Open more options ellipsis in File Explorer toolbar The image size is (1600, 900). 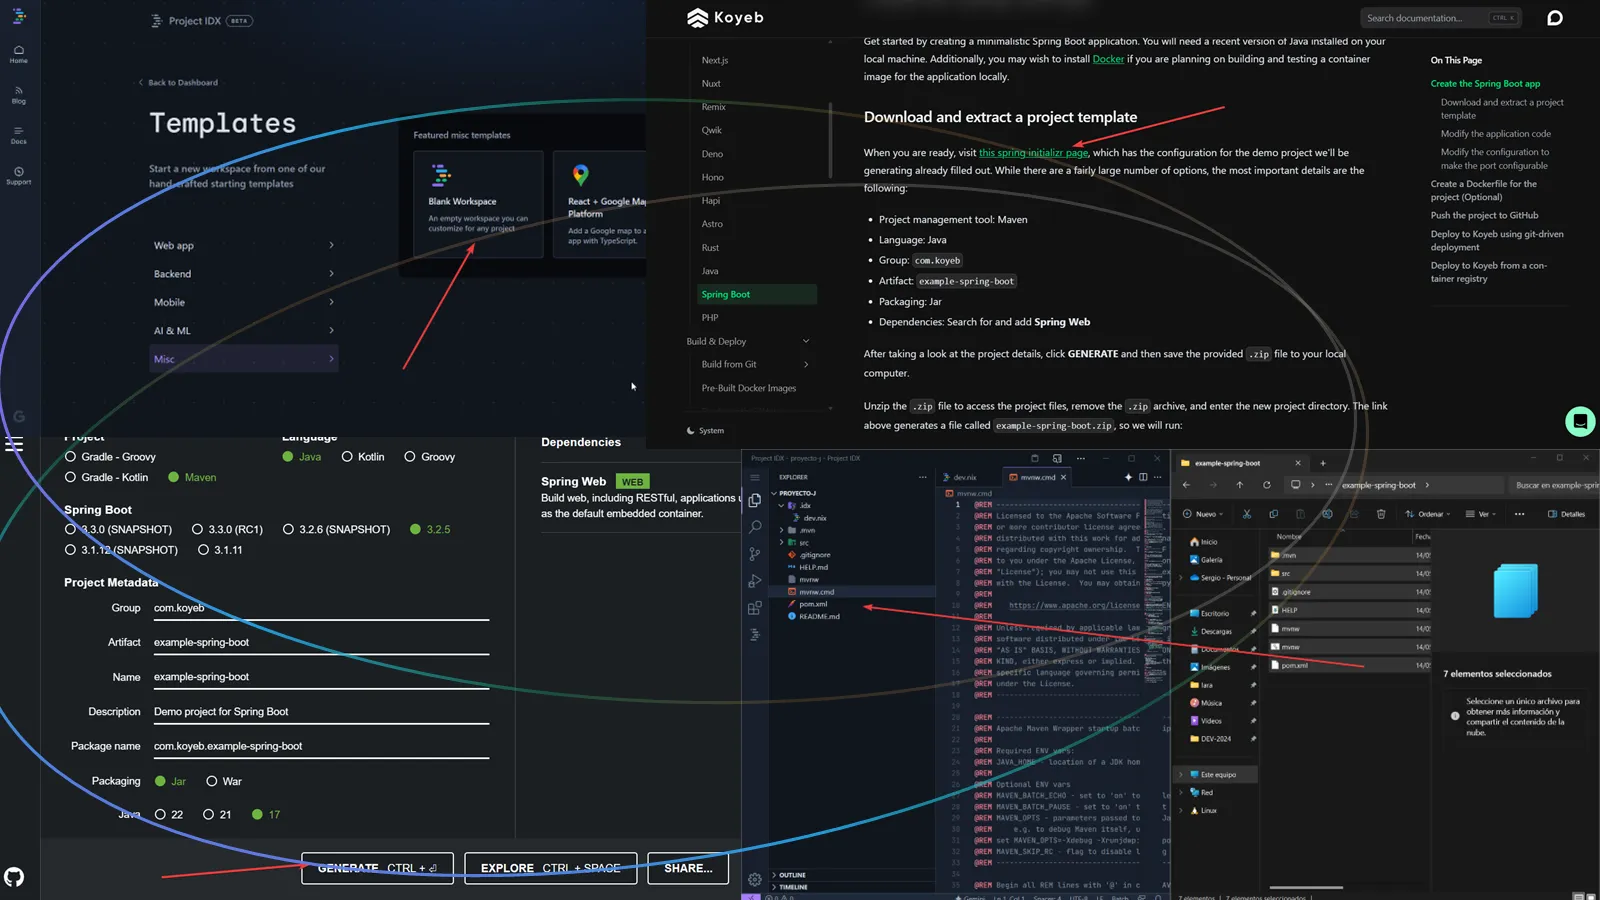coord(1519,514)
